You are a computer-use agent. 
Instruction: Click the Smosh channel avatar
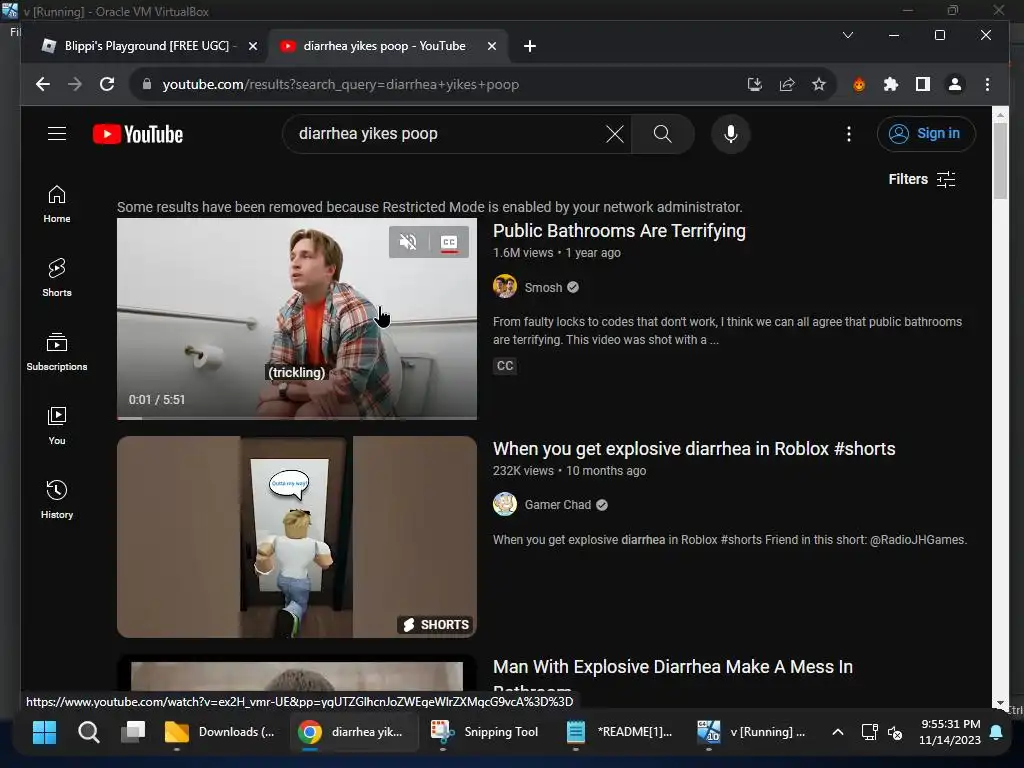pos(505,287)
